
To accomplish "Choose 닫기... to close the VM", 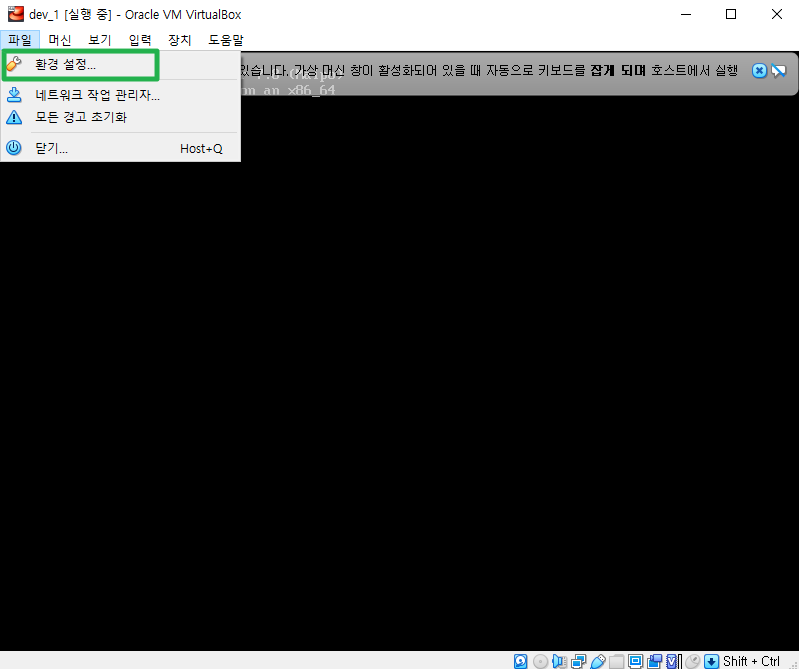I will point(120,148).
